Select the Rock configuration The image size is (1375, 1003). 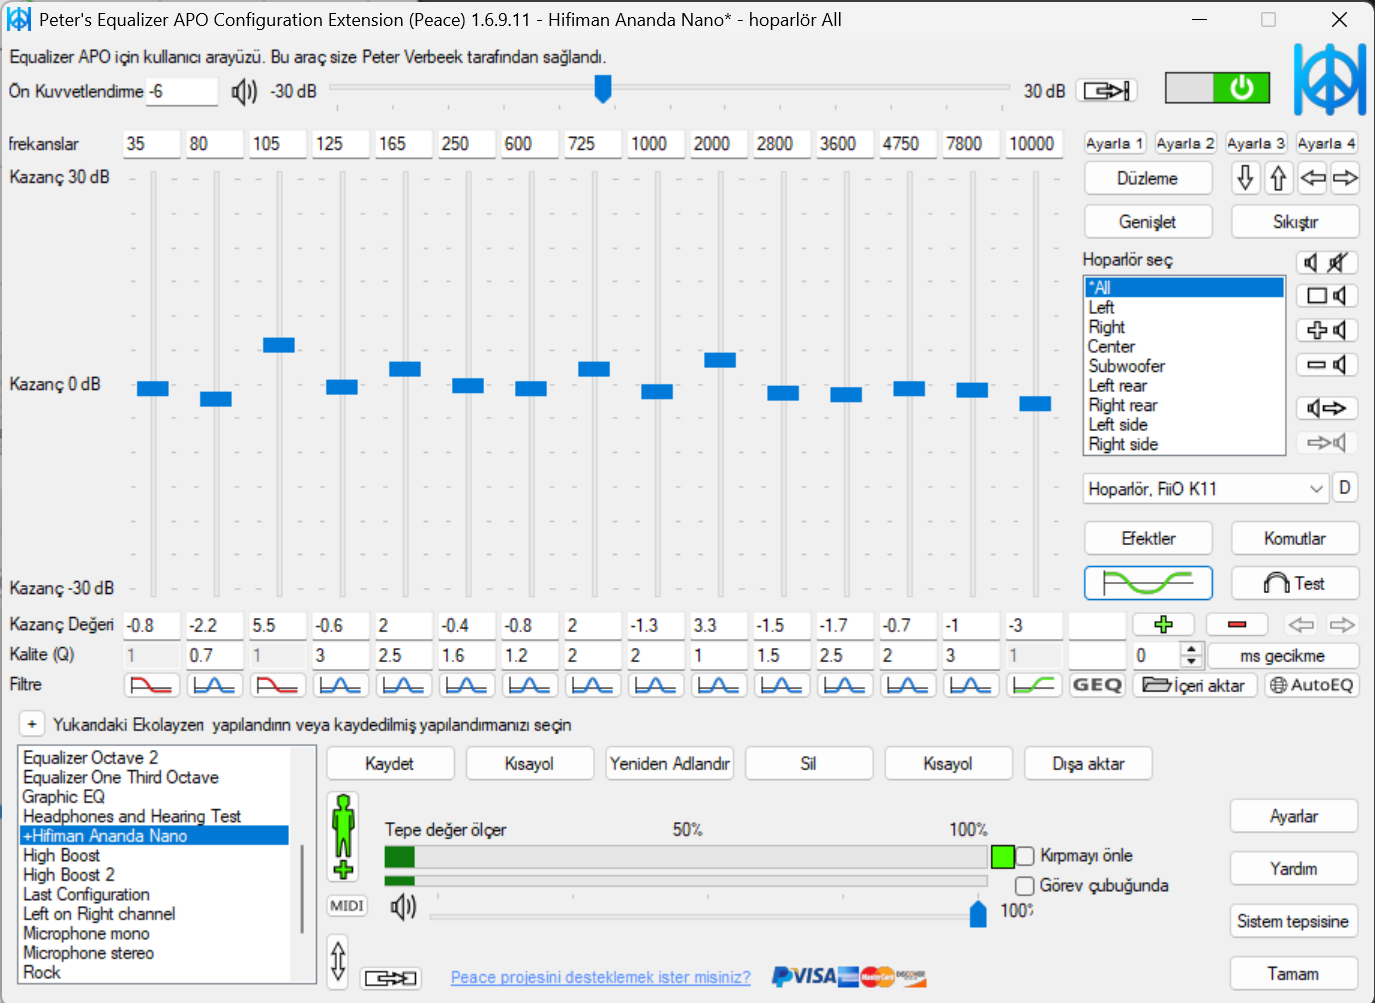coord(154,972)
